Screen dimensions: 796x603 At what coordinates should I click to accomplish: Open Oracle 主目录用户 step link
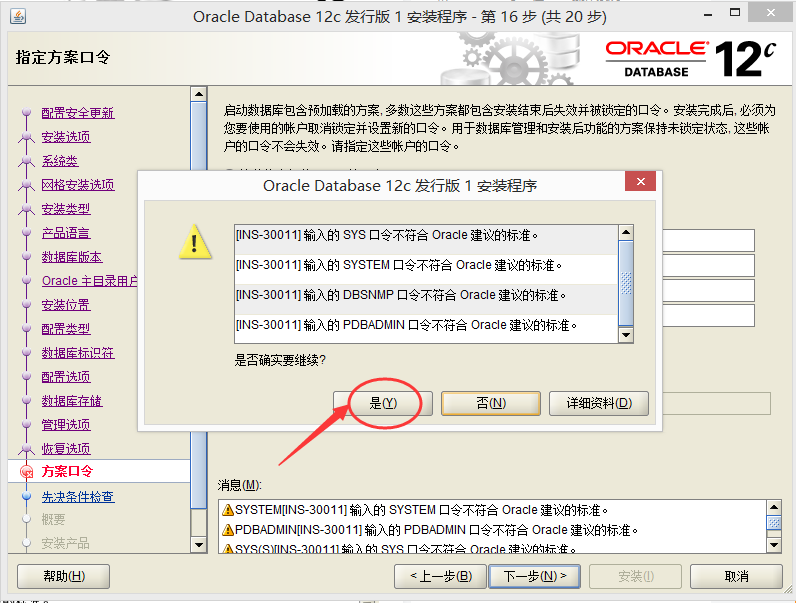(x=90, y=281)
